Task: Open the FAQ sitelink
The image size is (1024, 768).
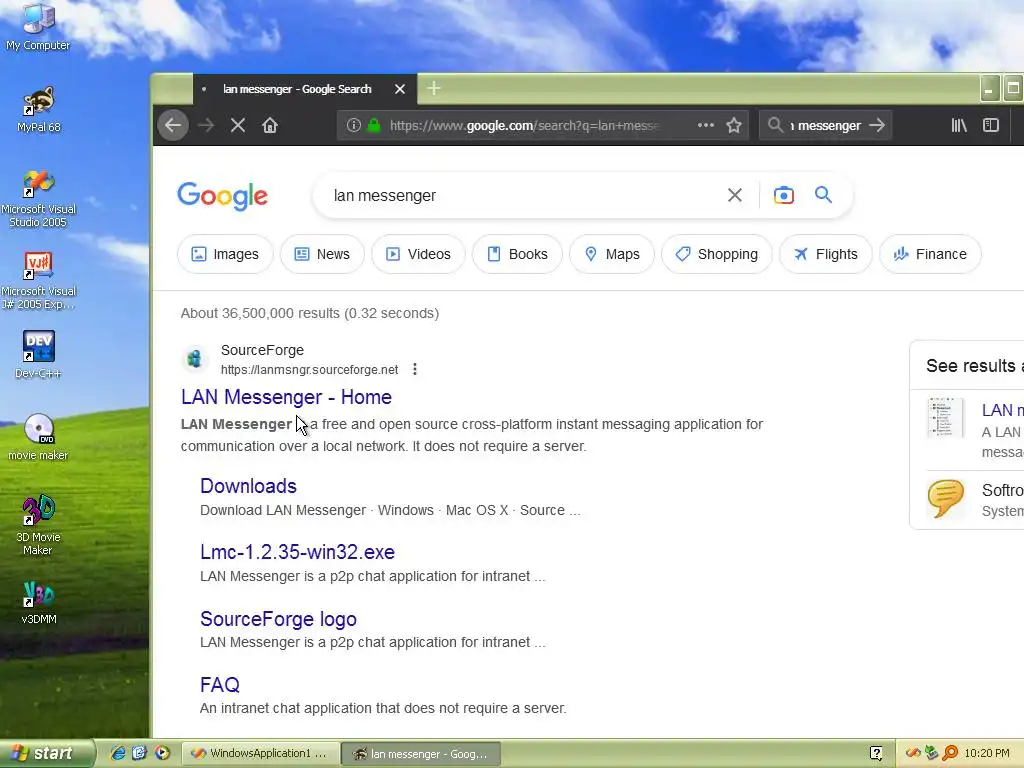Action: (x=220, y=684)
